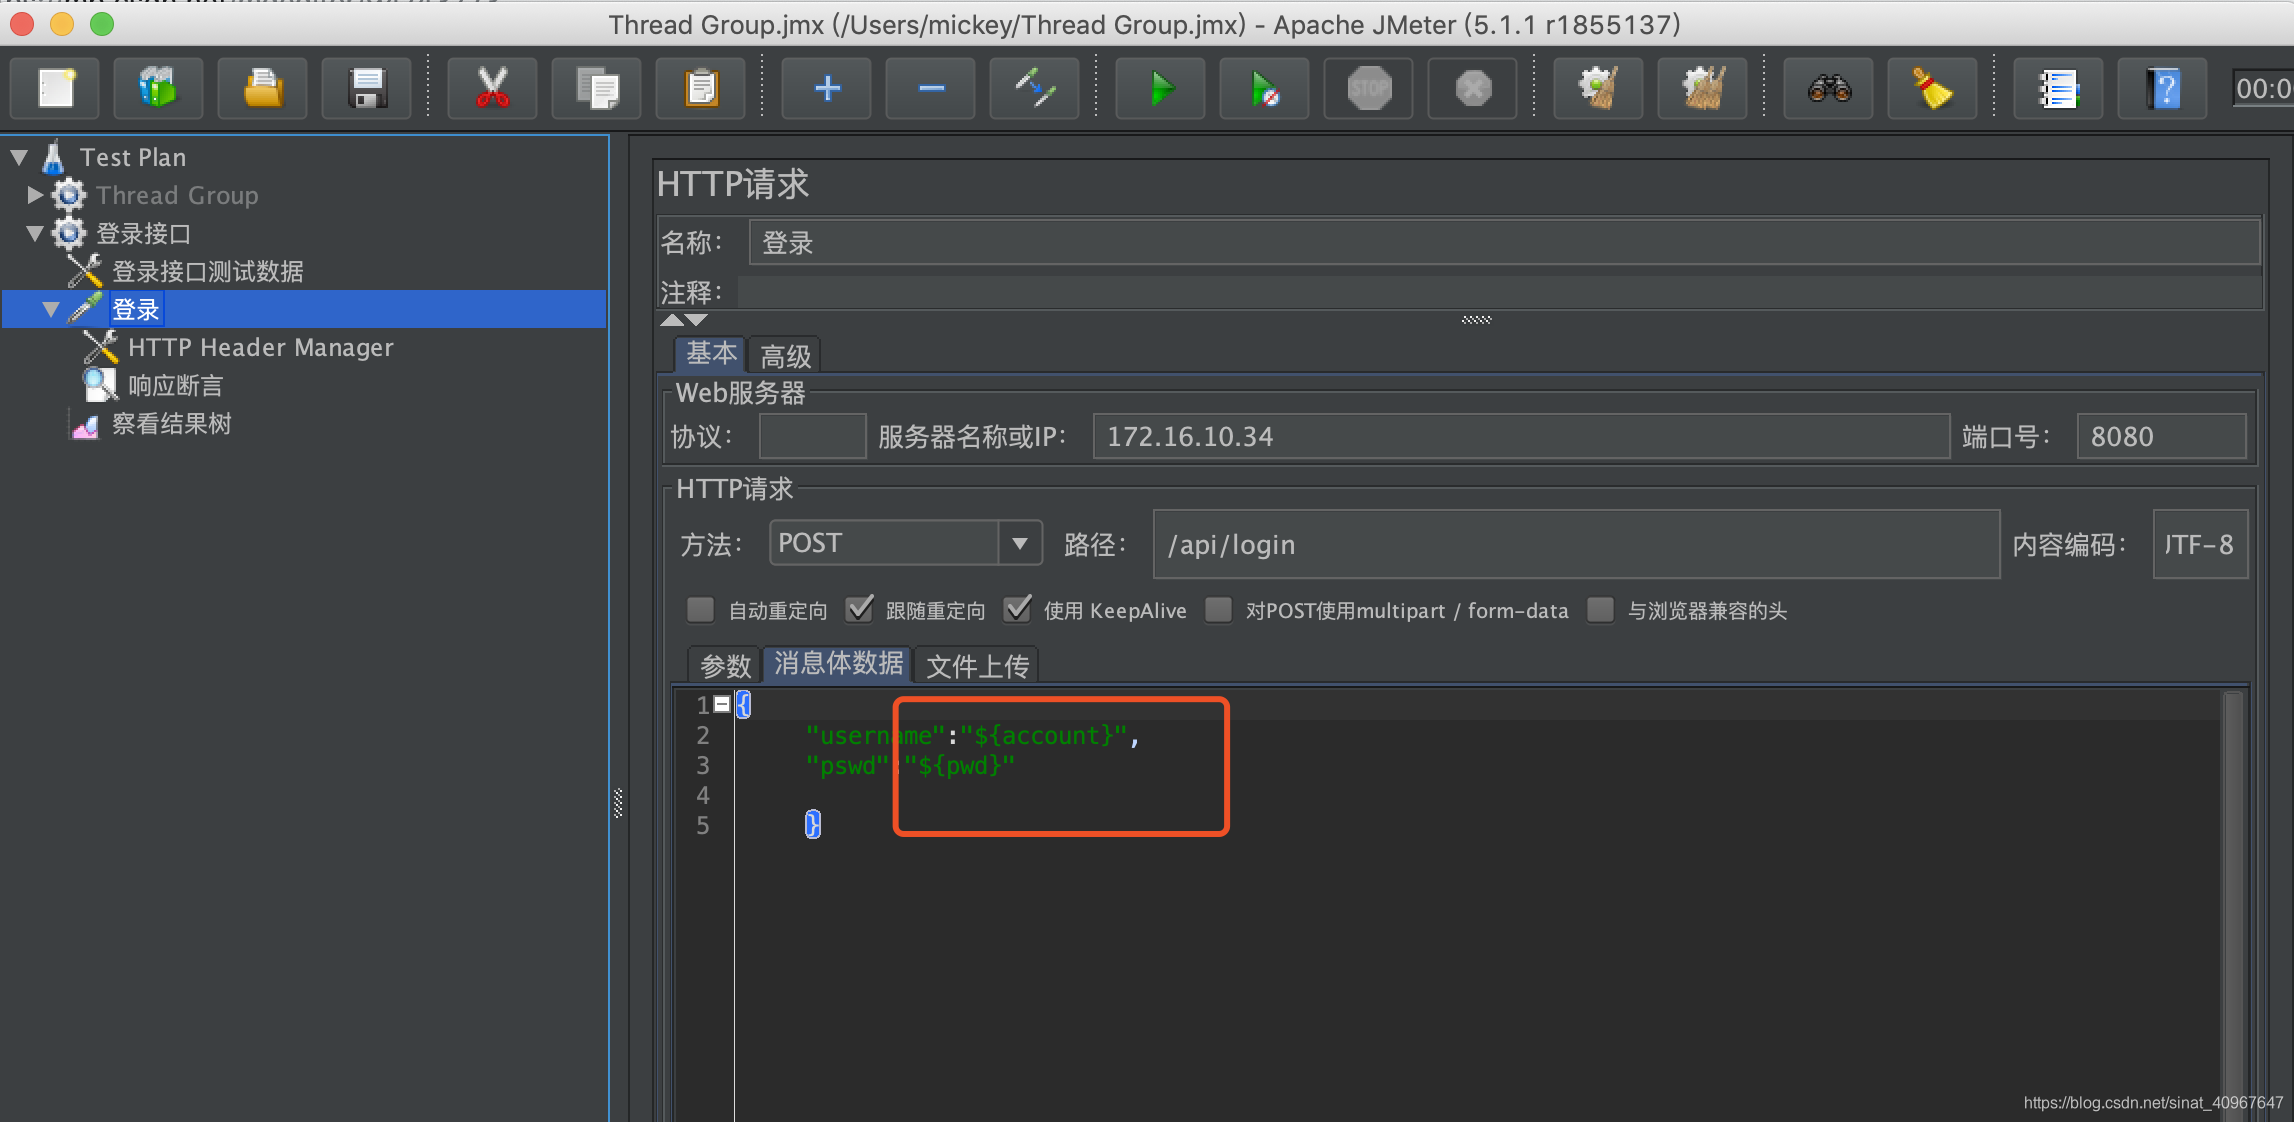This screenshot has width=2294, height=1122.
Task: Collapse the Test Plan tree node
Action: pos(18,157)
